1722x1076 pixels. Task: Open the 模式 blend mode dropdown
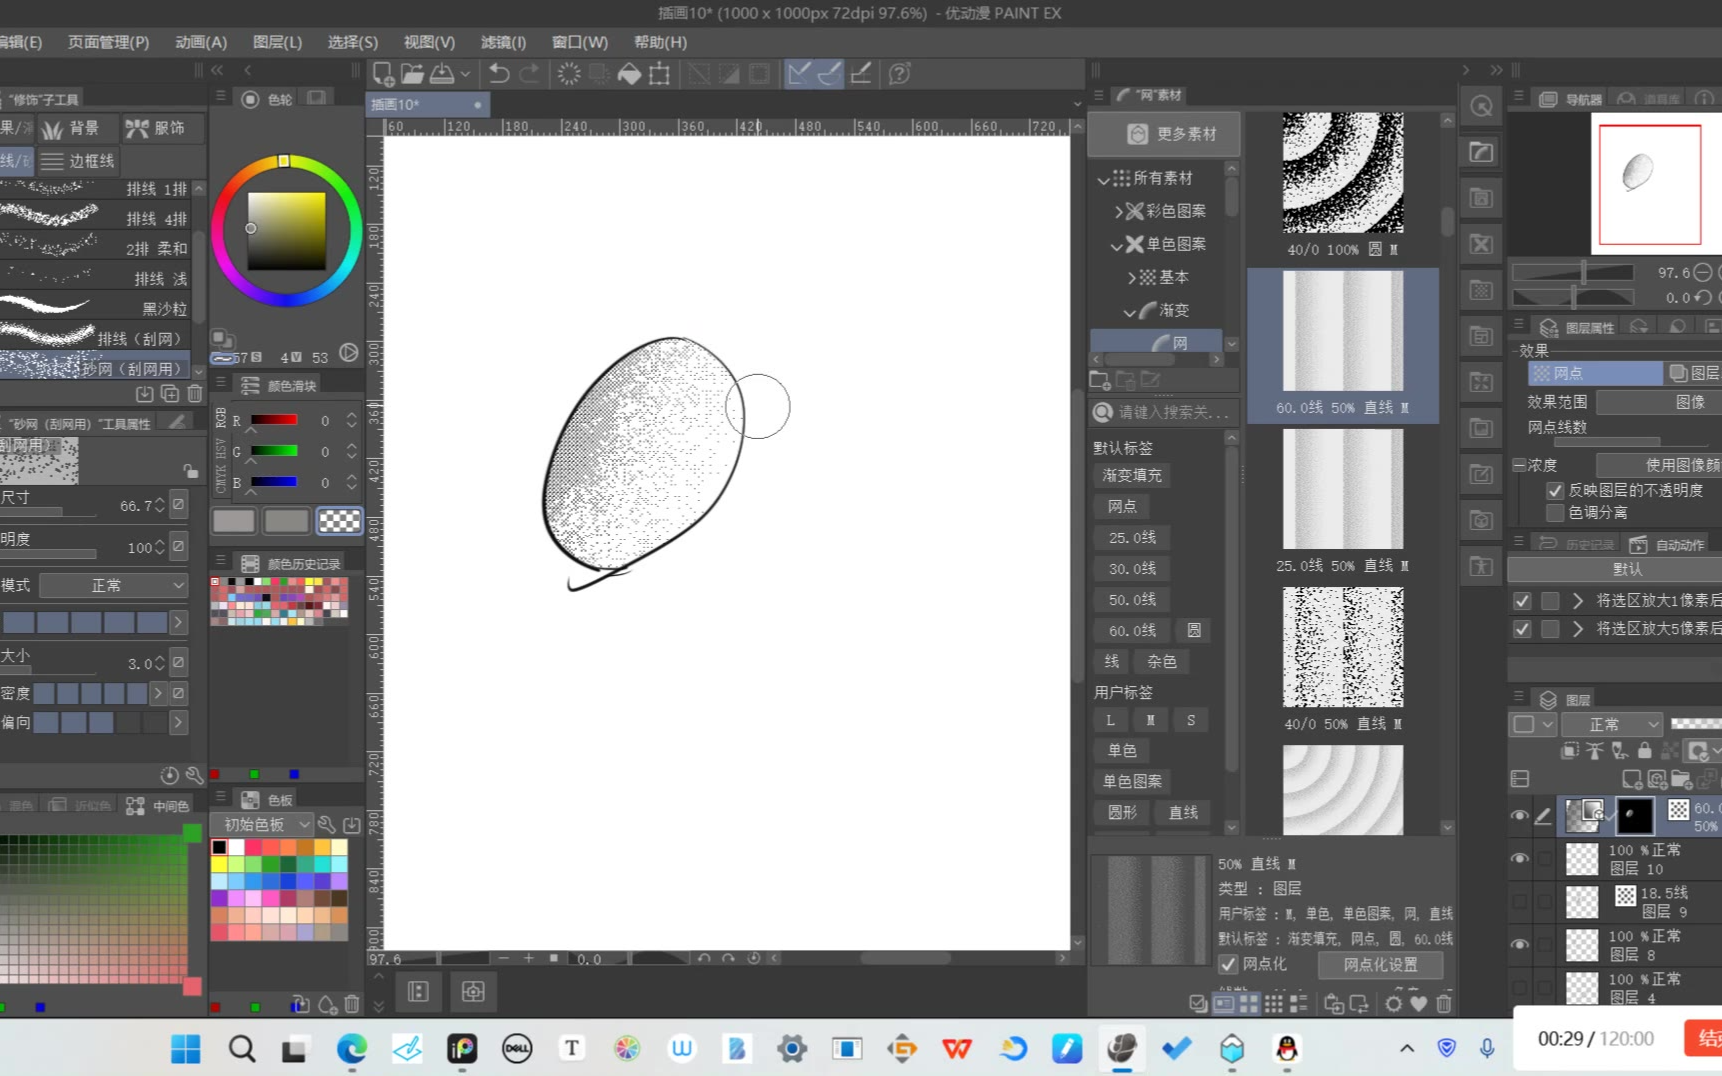tap(113, 585)
